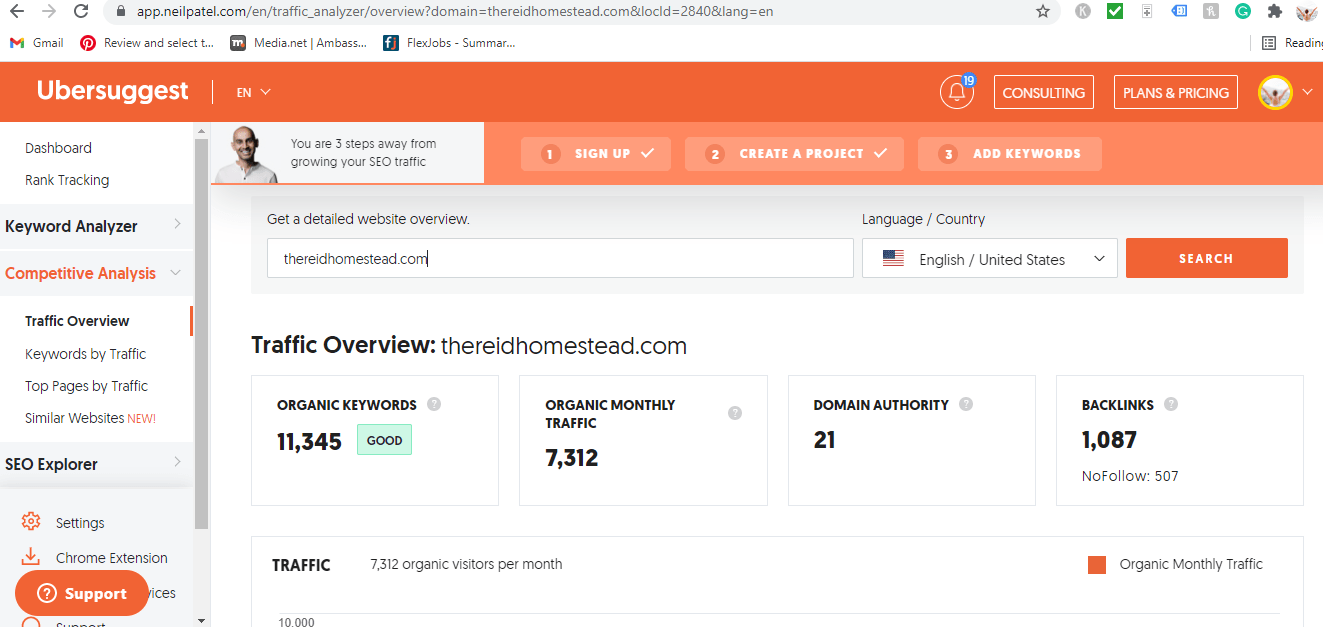Go forward with the browser forward arrow
Screen dimensions: 1323x627
point(49,12)
